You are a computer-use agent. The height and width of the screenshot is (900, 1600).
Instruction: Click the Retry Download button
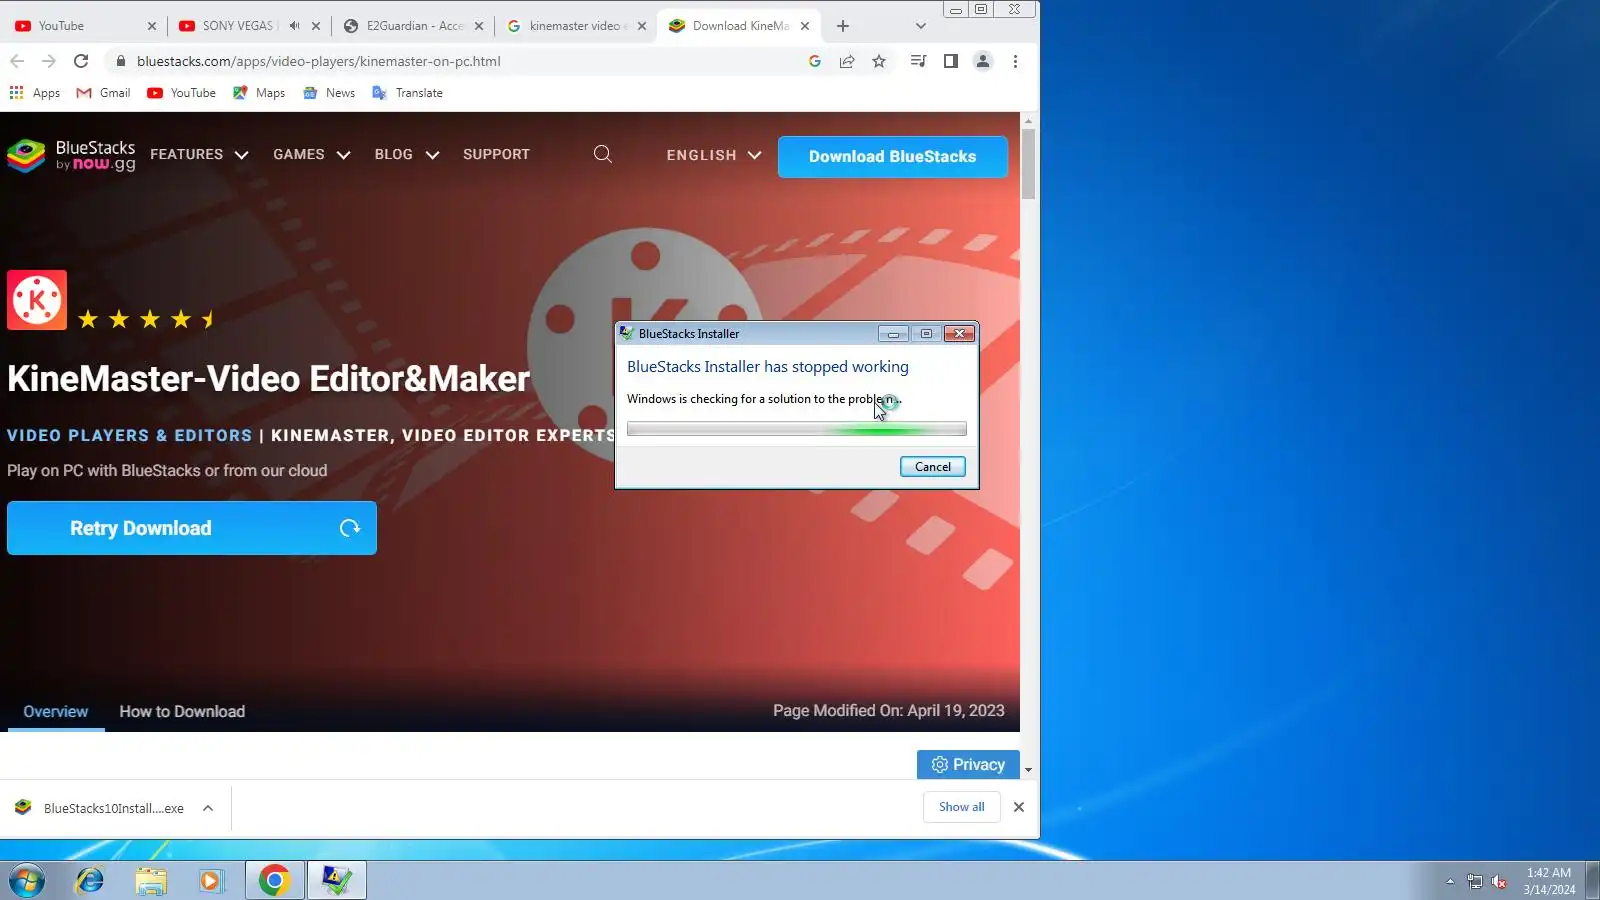click(x=192, y=528)
